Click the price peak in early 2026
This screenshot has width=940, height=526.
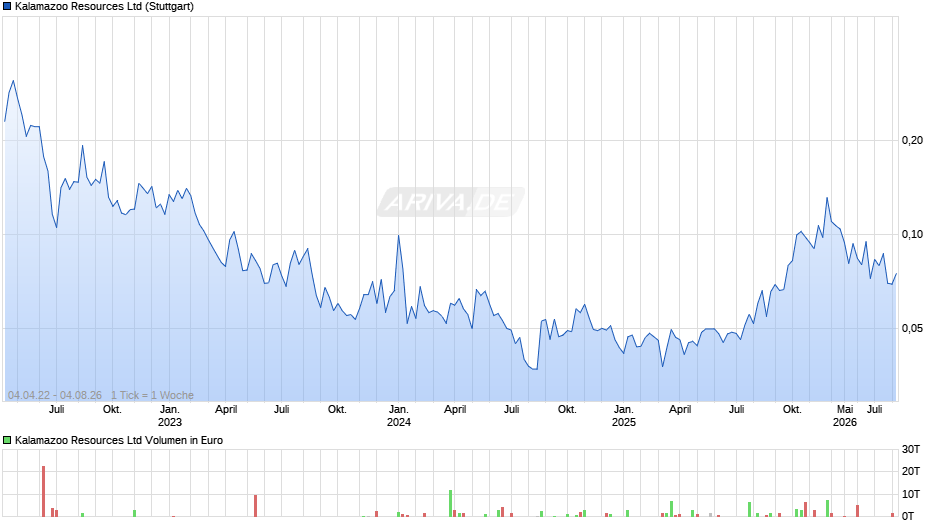coord(827,198)
